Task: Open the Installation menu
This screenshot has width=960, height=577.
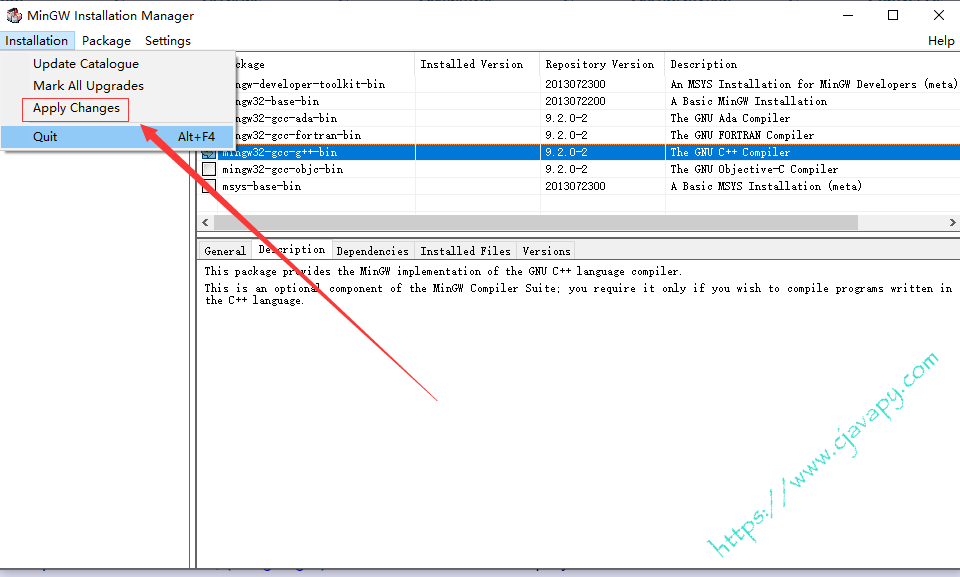Action: coord(37,40)
